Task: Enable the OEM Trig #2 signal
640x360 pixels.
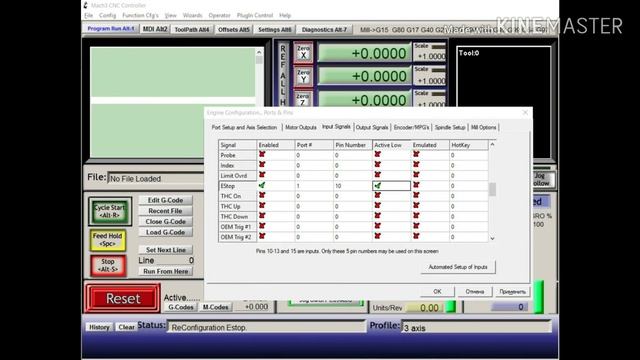Action: [262, 236]
